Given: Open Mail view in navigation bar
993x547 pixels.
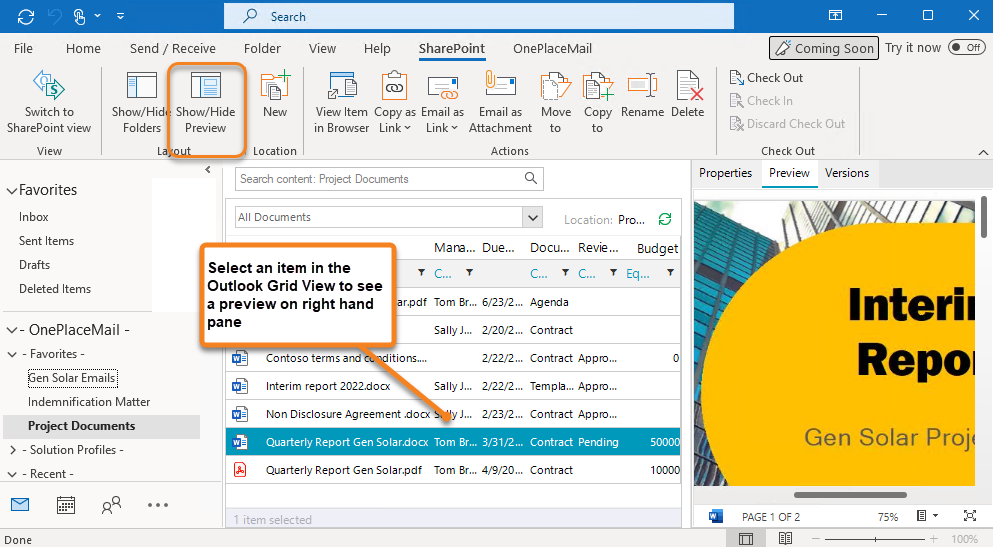Looking at the screenshot, I should point(20,505).
